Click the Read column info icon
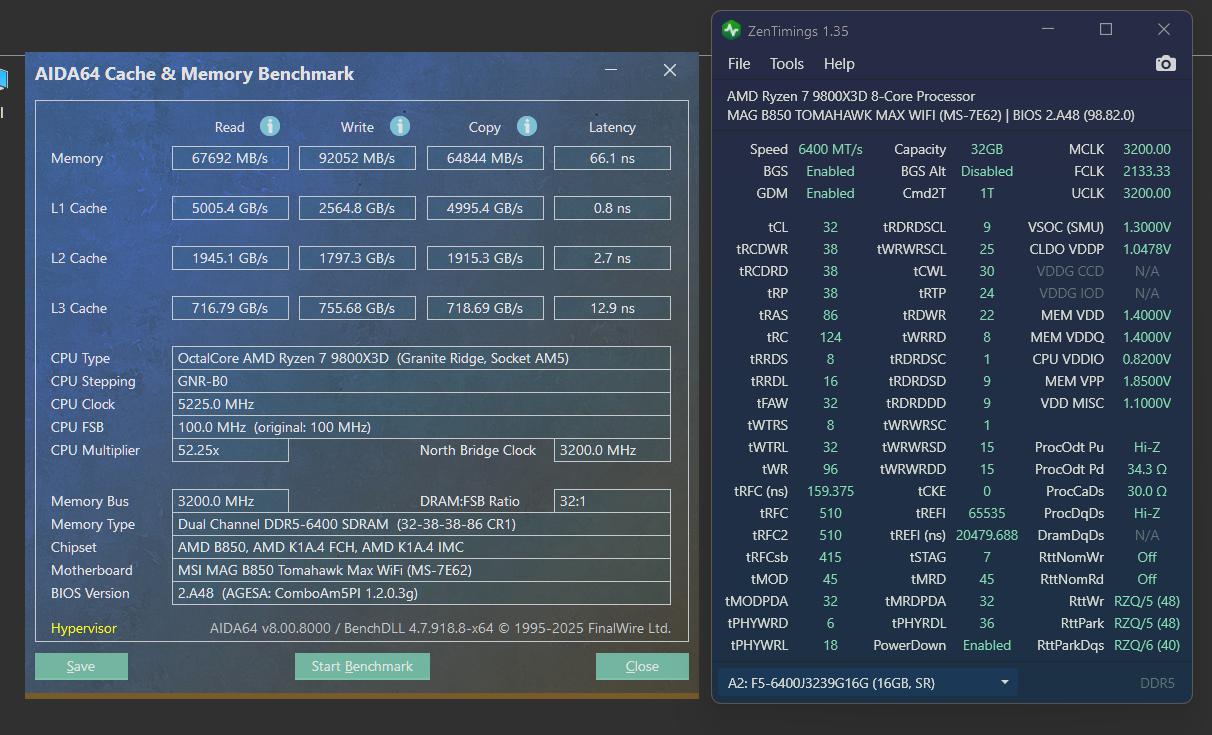This screenshot has height=735, width=1212. [270, 126]
